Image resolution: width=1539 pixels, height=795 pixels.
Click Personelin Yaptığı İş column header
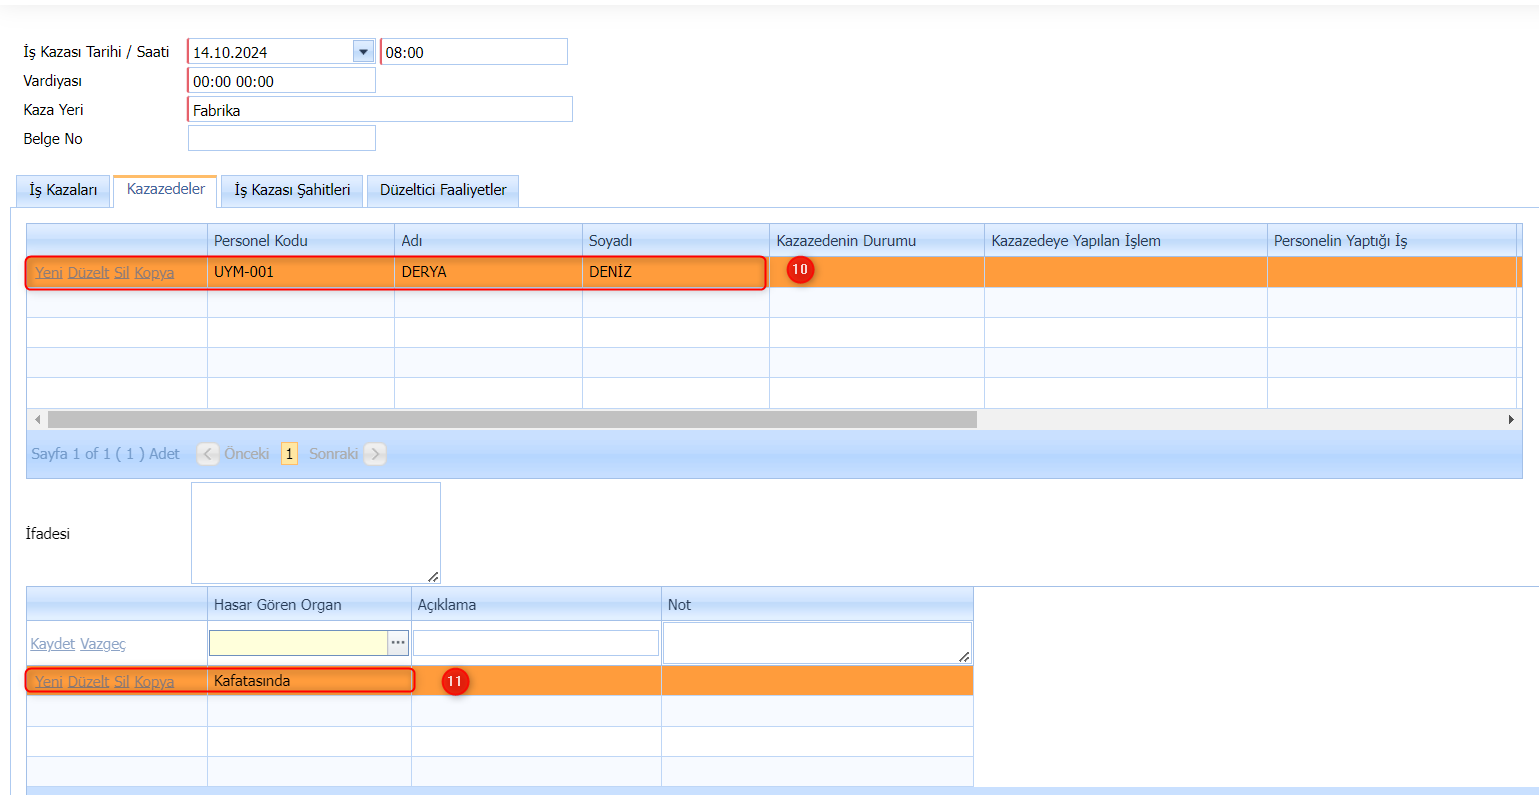click(1392, 241)
